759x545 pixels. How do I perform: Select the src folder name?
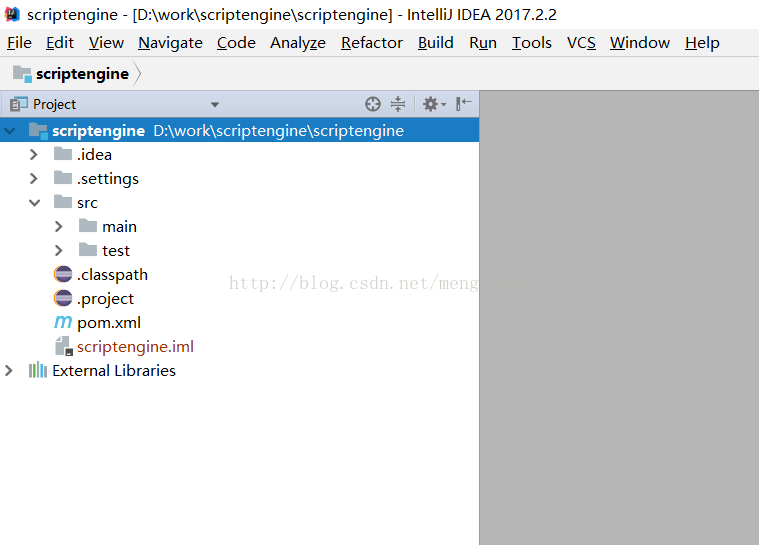click(88, 202)
